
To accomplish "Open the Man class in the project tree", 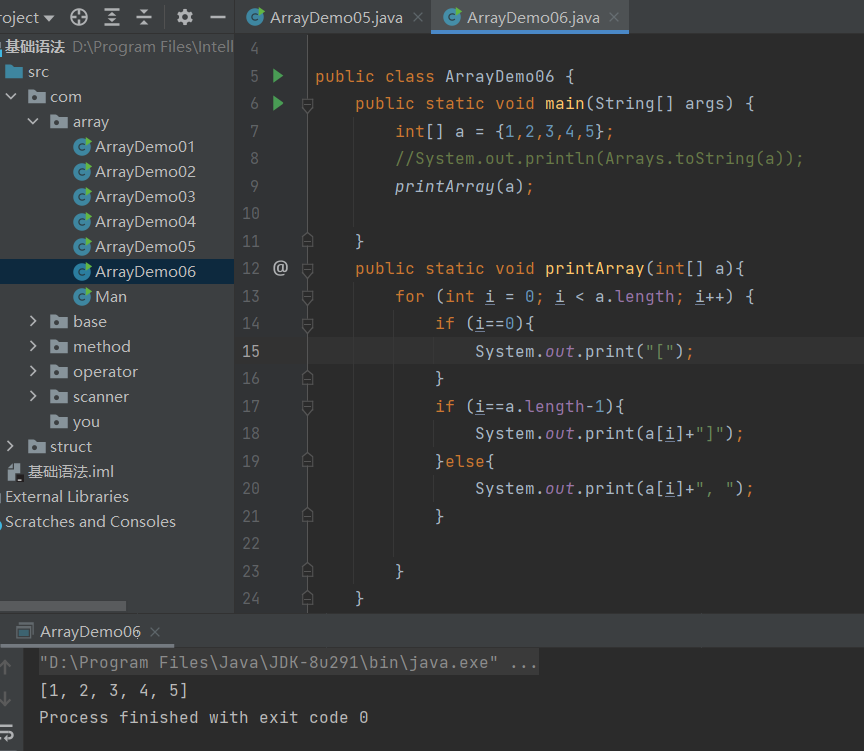I will point(110,297).
